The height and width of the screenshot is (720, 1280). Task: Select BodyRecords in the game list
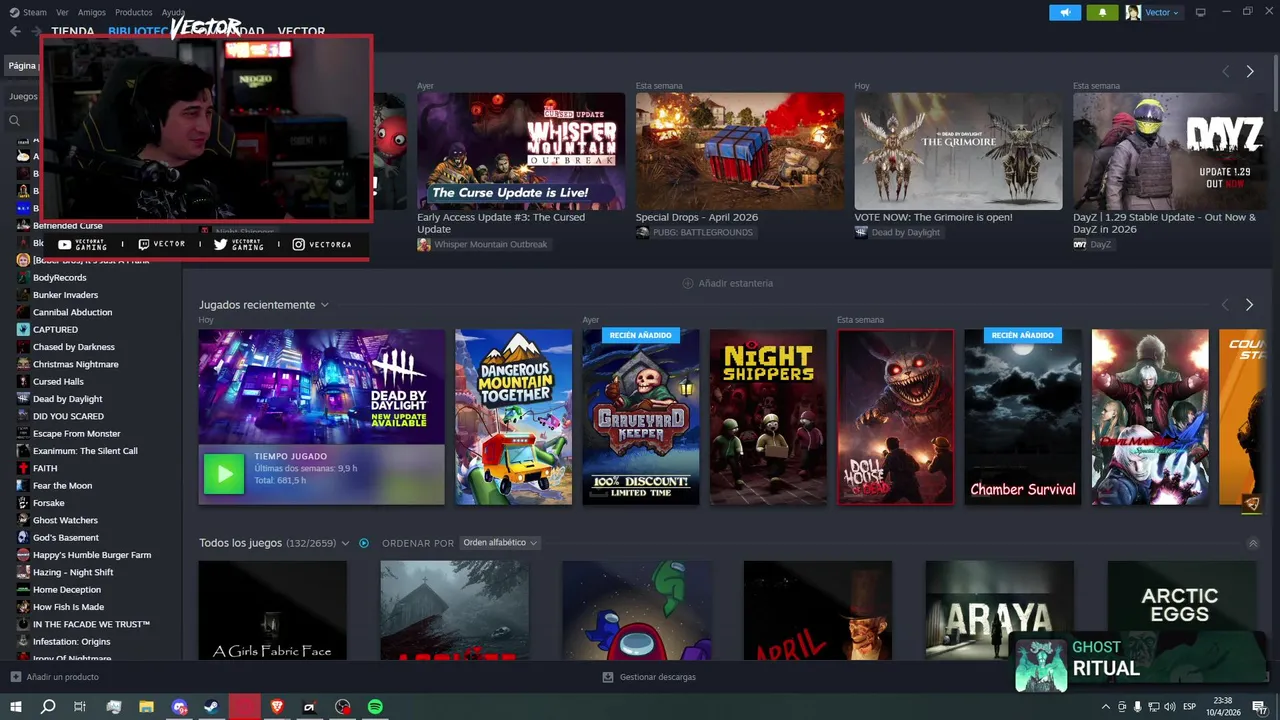click(60, 277)
